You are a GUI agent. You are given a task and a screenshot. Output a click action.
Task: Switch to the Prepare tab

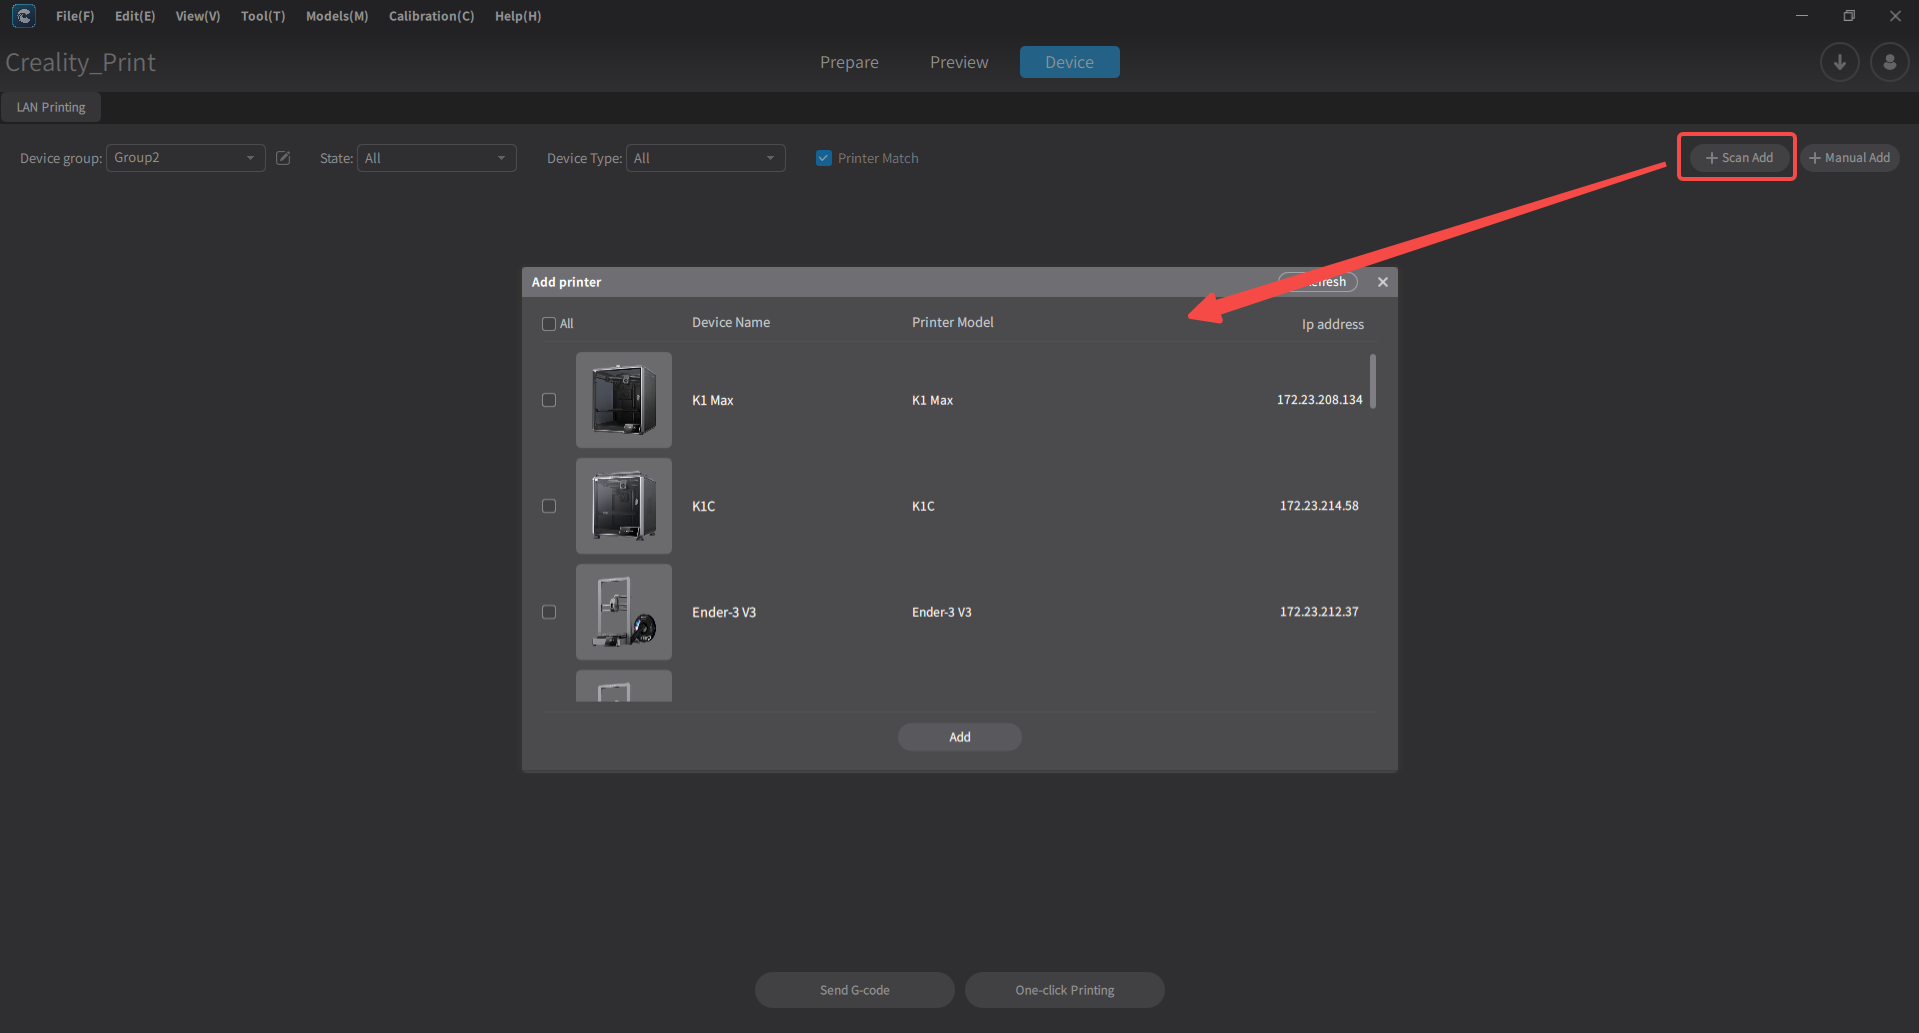point(849,62)
